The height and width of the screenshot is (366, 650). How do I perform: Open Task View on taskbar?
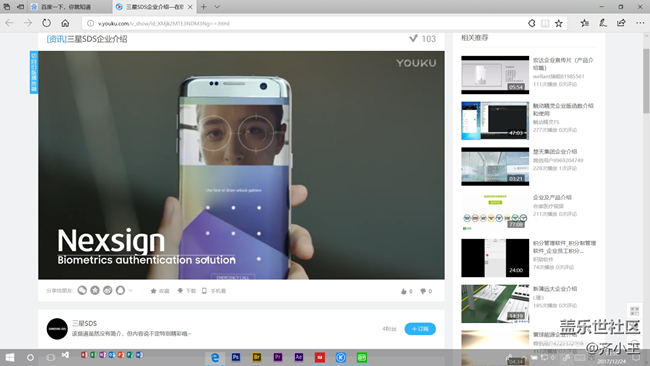[x=51, y=357]
